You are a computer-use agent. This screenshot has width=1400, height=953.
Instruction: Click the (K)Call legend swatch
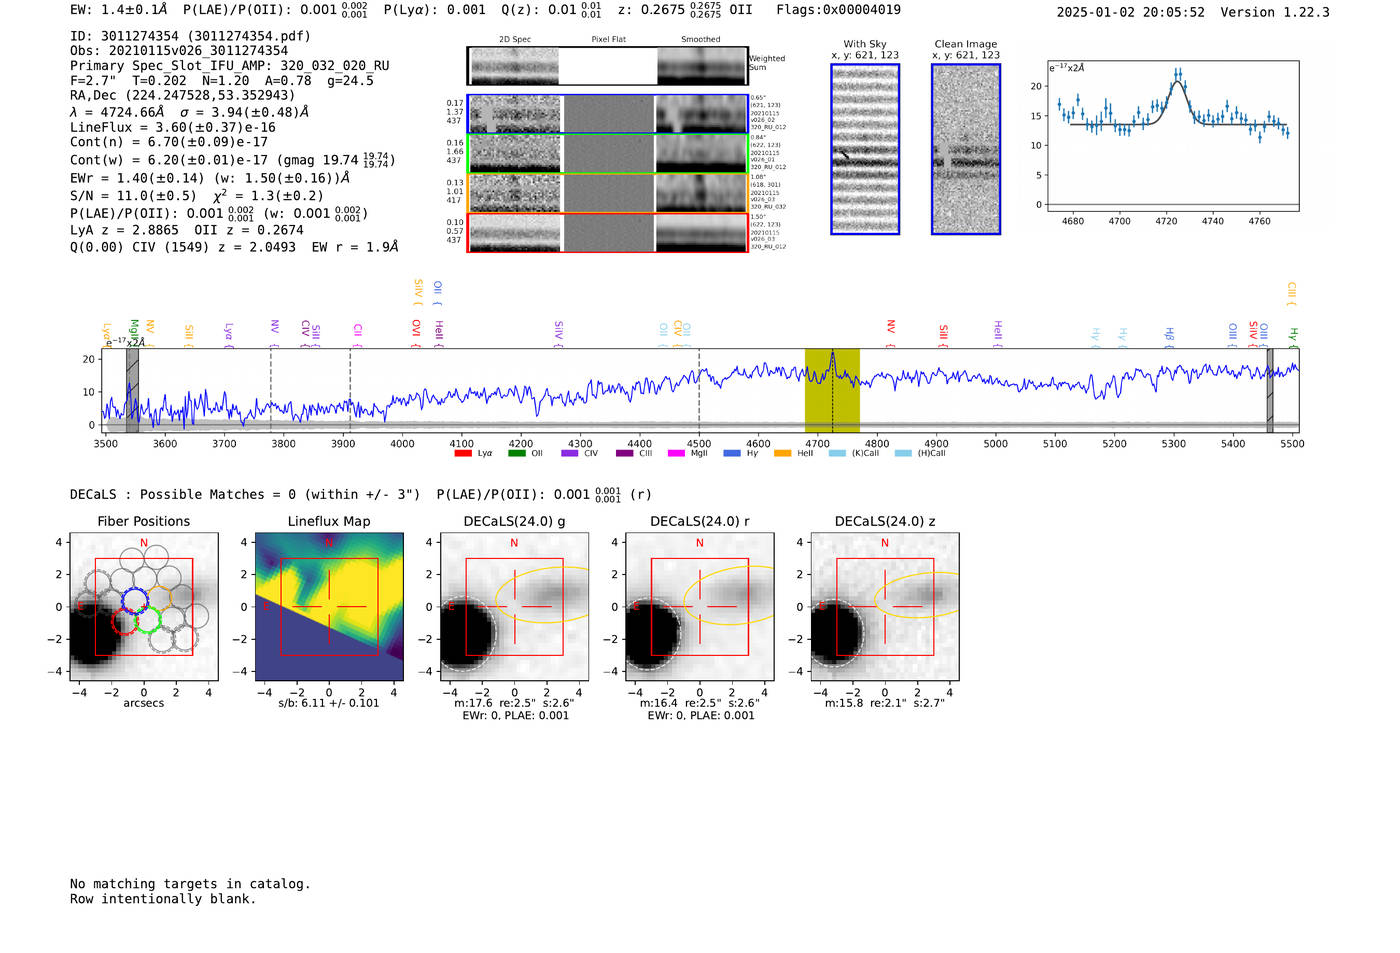(837, 454)
